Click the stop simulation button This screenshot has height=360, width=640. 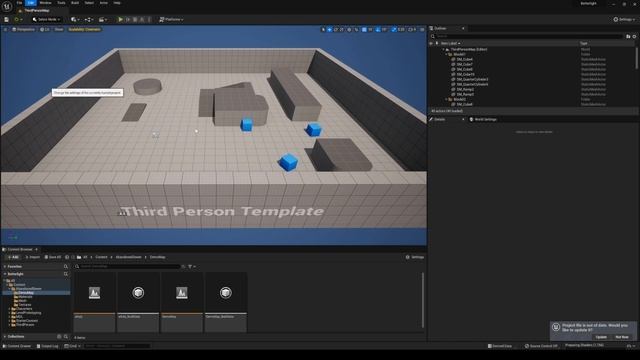point(135,19)
